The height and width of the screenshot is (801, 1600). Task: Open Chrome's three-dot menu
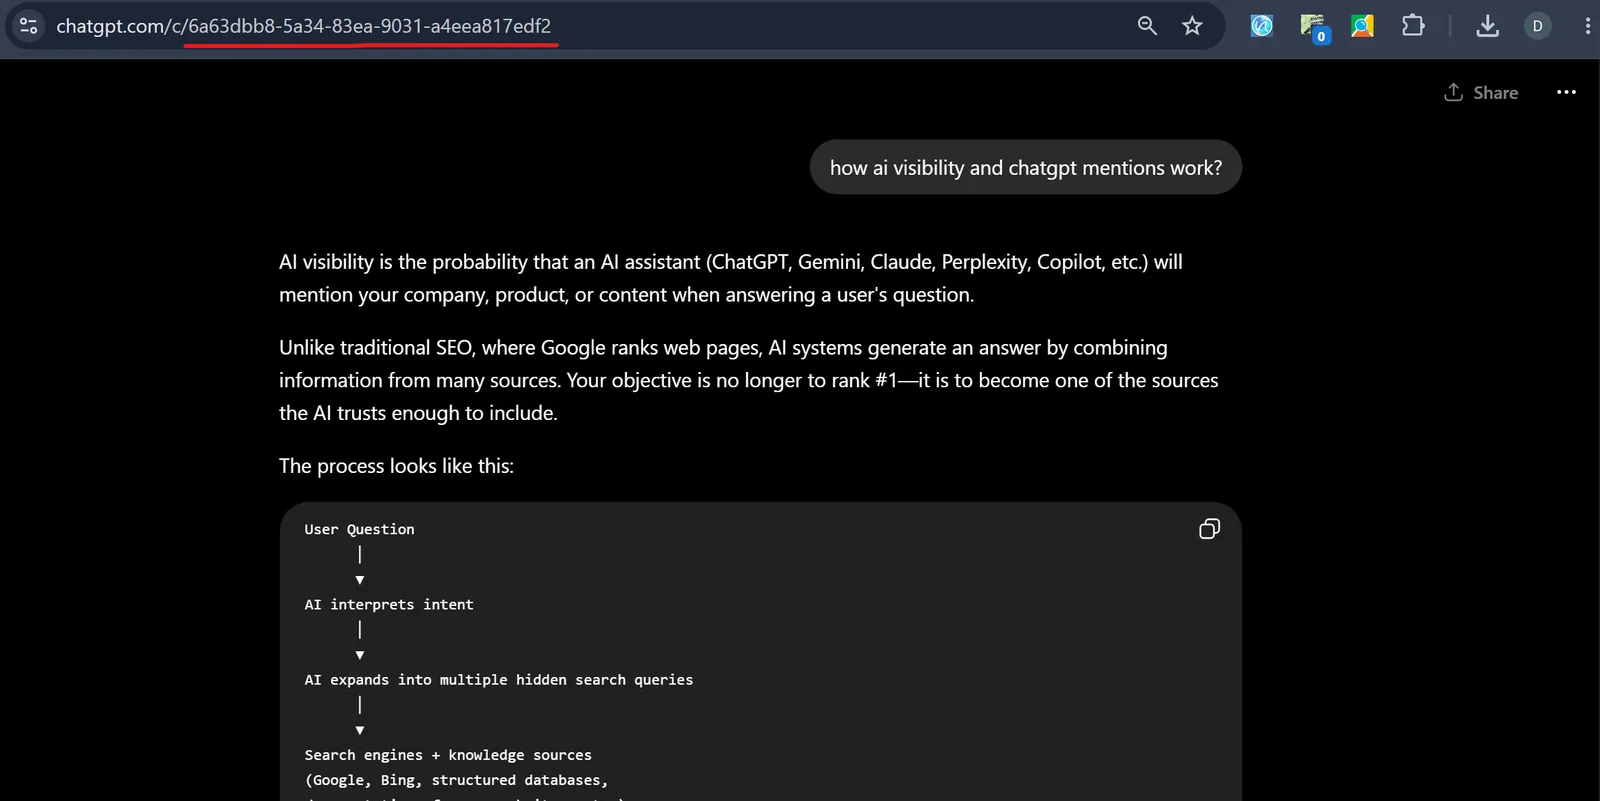click(1587, 26)
